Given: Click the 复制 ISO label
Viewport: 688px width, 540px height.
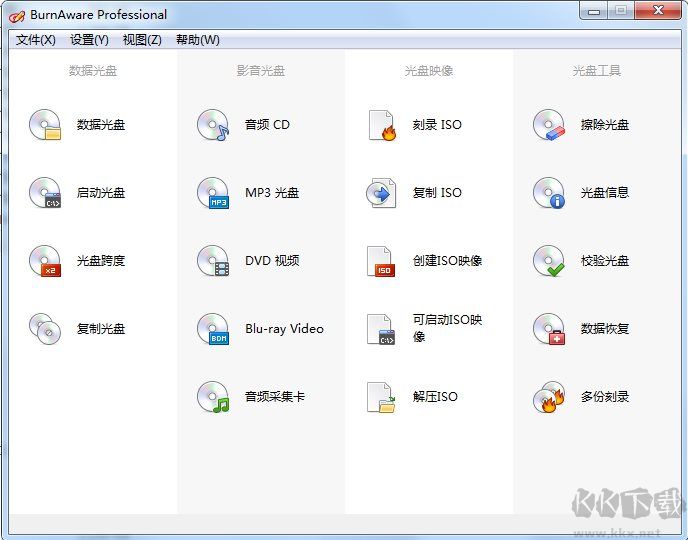Looking at the screenshot, I should coord(437,193).
